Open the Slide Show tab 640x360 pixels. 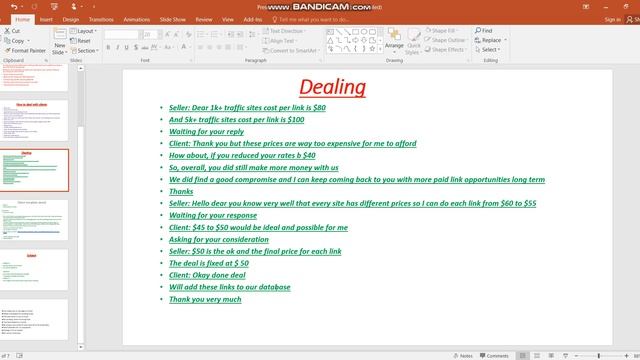(173, 20)
